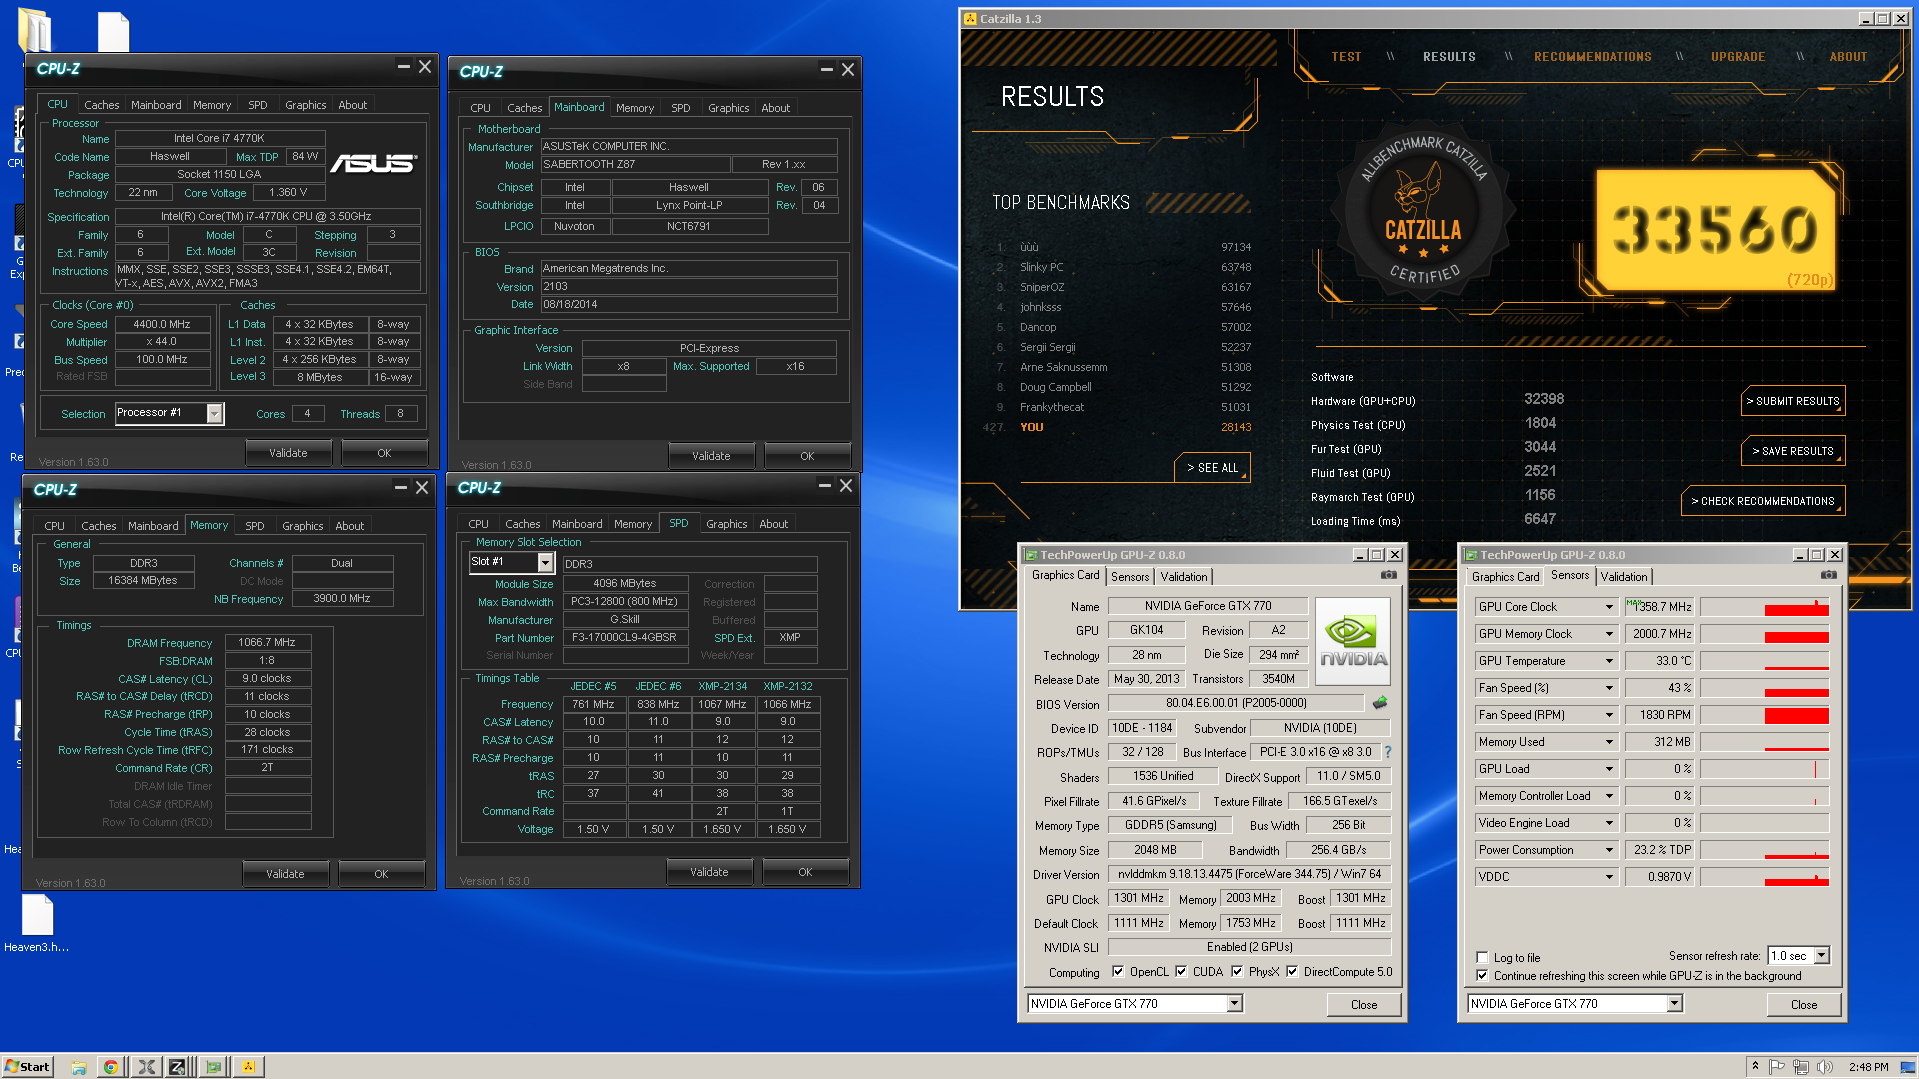
Task: Show hidden system tray icons
Action: coord(1755,1067)
